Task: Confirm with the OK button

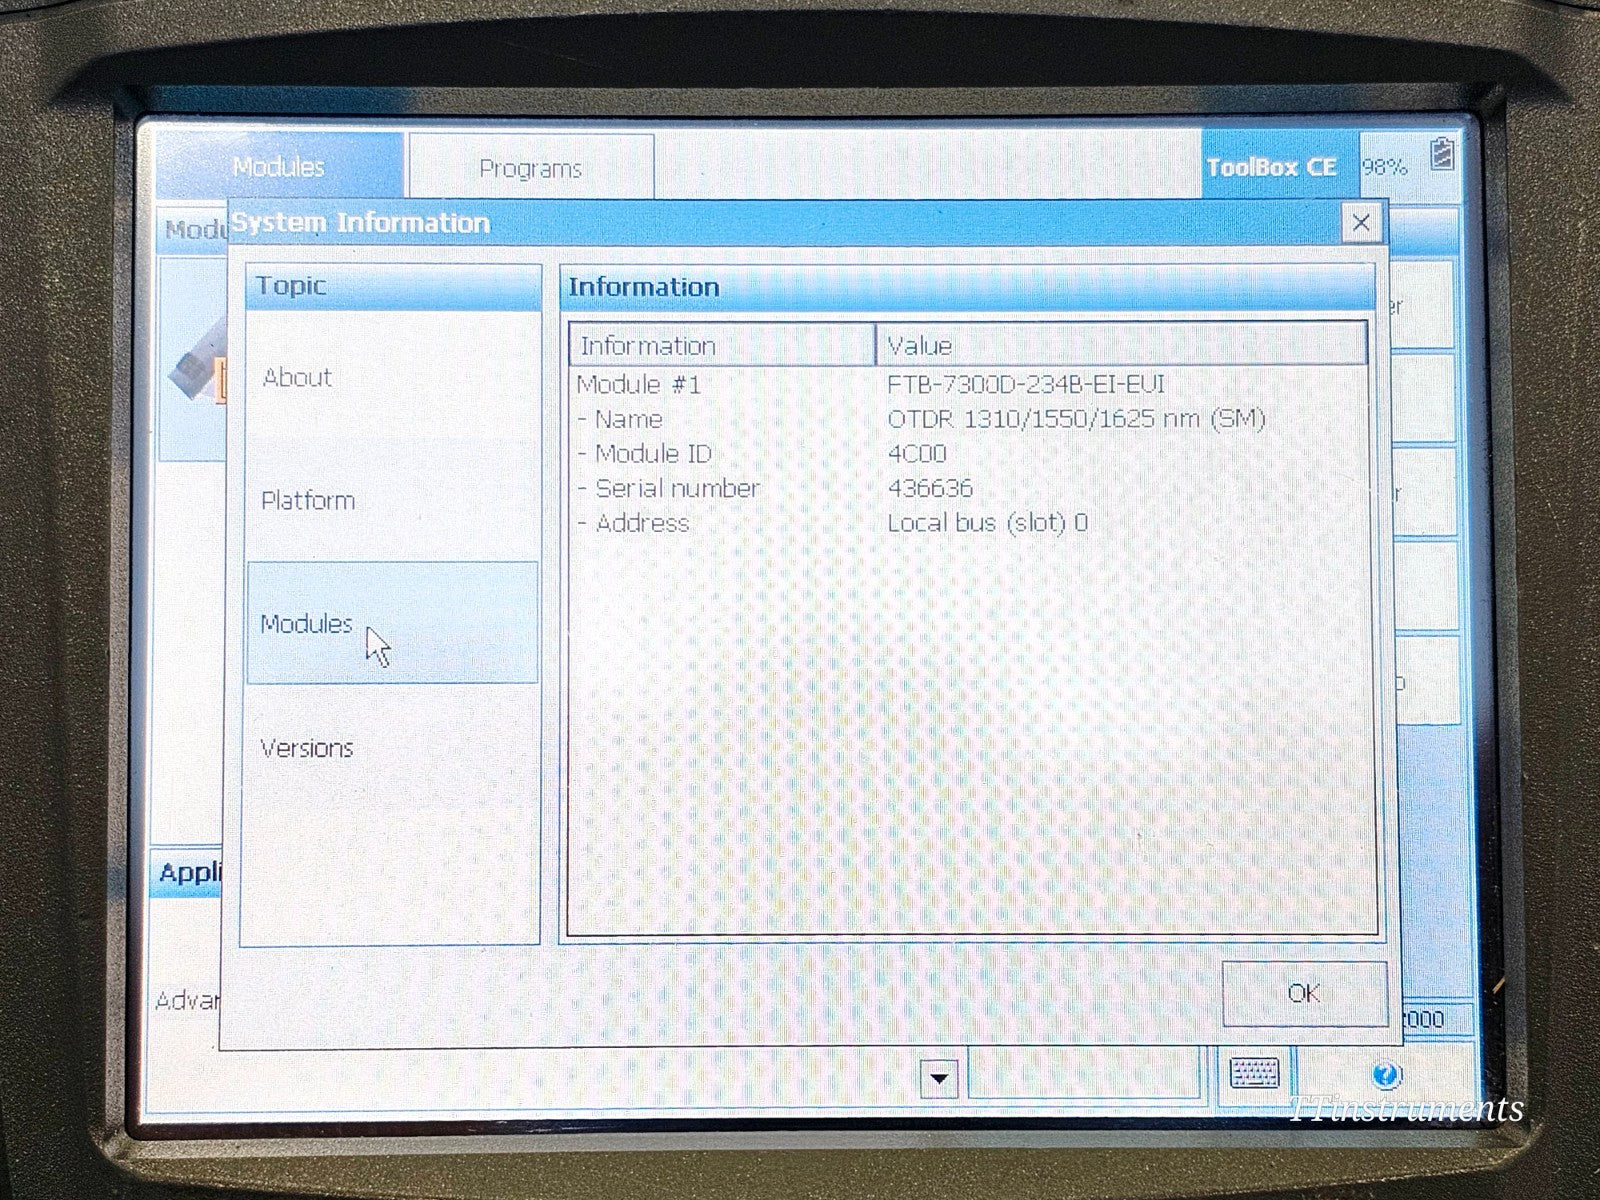Action: click(x=1304, y=992)
